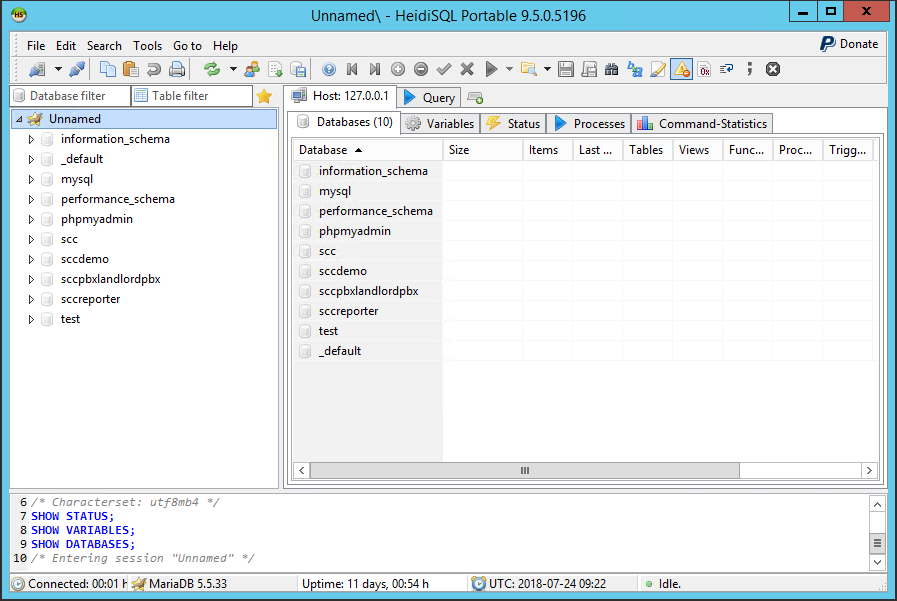
Task: Click the Open SQL file folder icon
Action: click(x=529, y=70)
